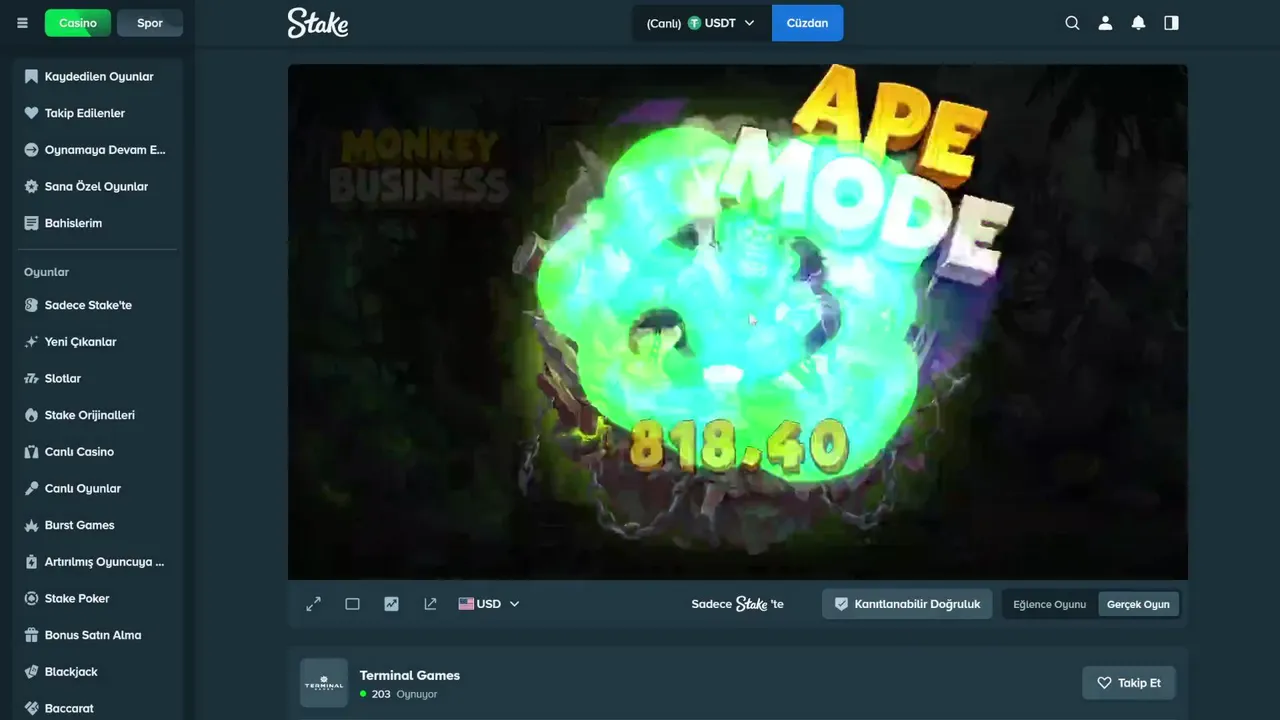Click the Burst Games rocket icon
Screen dimensions: 1280x720
click(x=31, y=525)
